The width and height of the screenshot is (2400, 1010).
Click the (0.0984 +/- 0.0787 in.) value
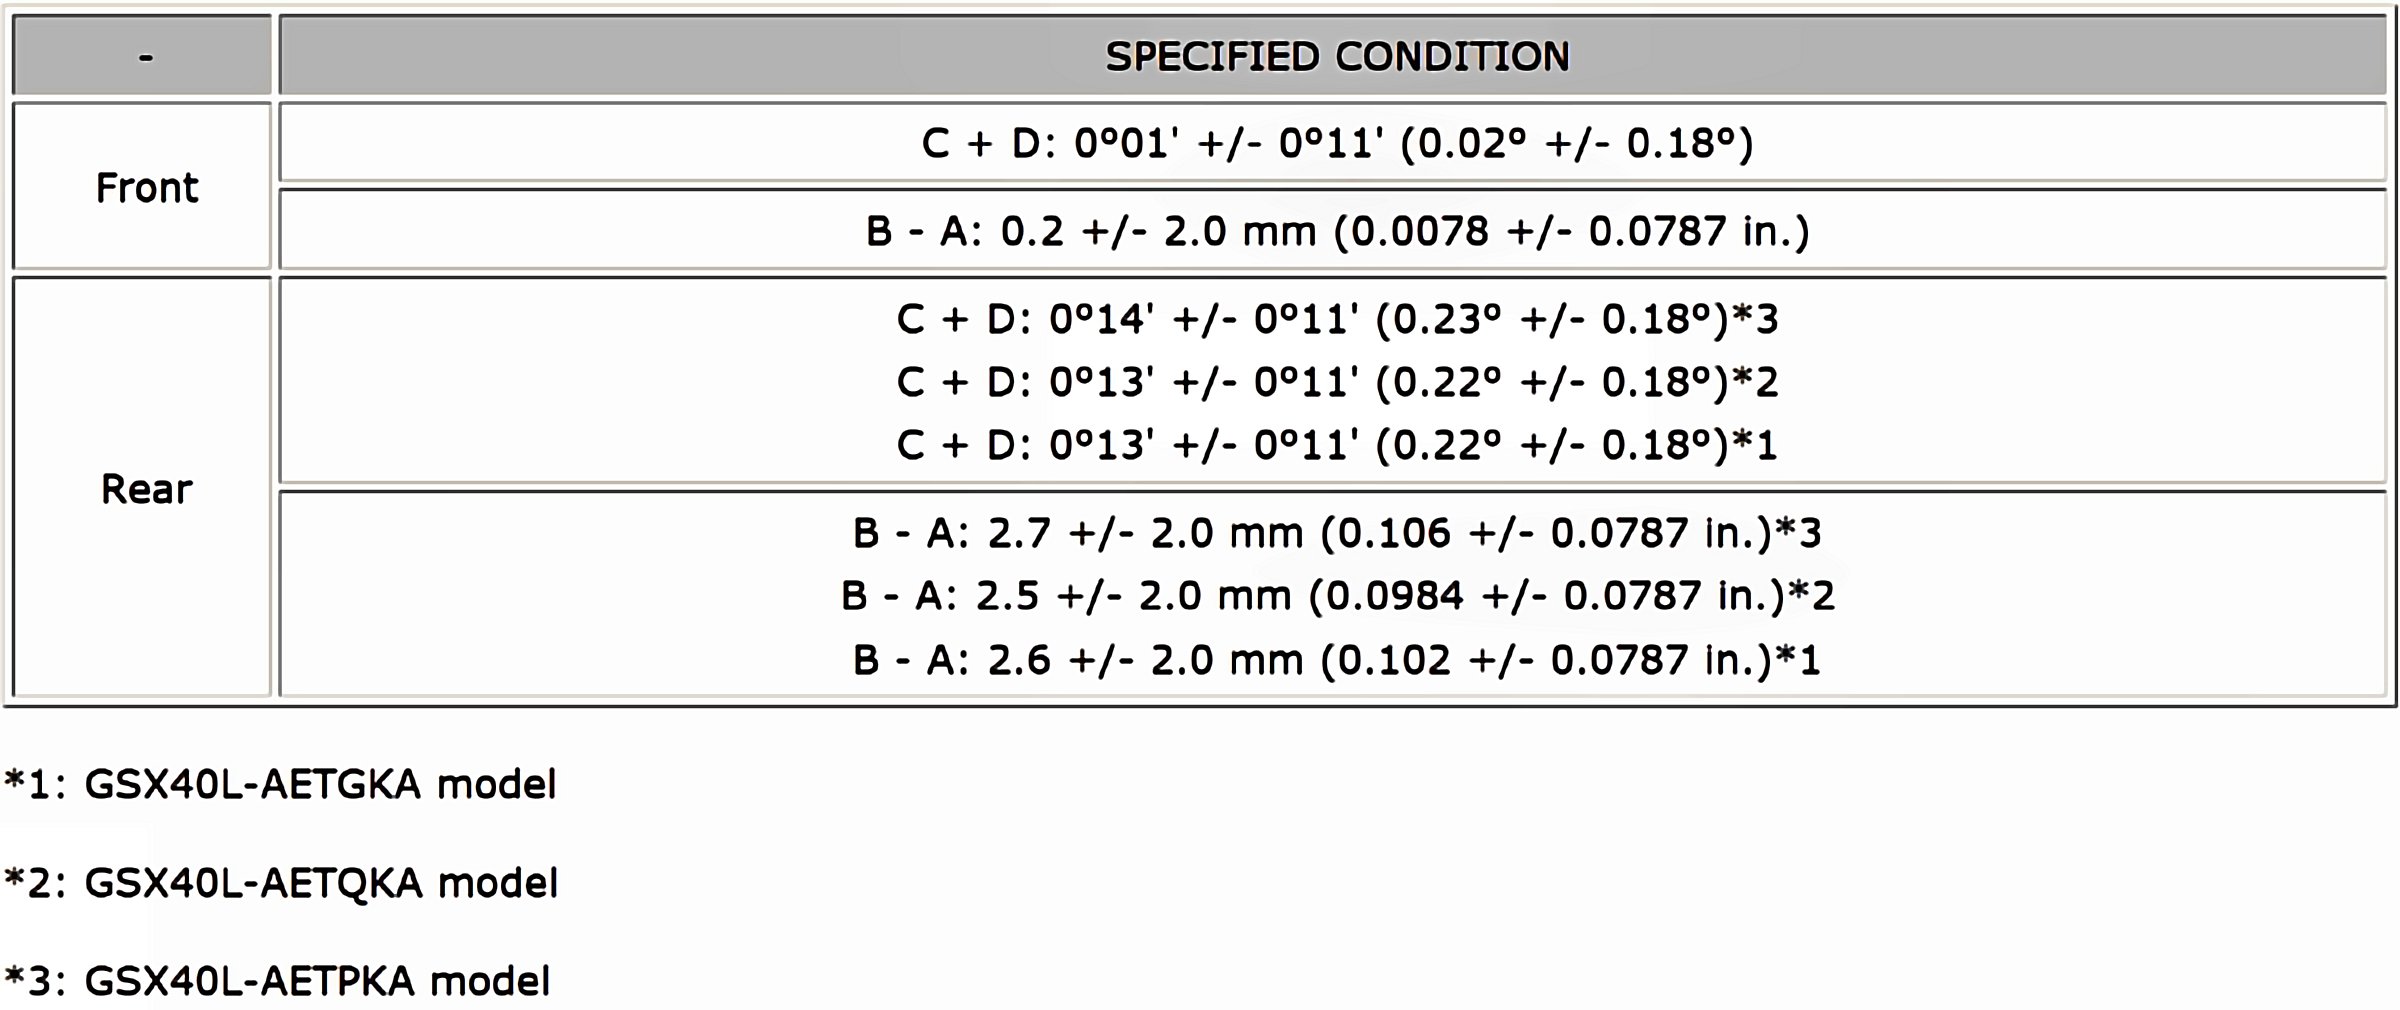(1546, 596)
